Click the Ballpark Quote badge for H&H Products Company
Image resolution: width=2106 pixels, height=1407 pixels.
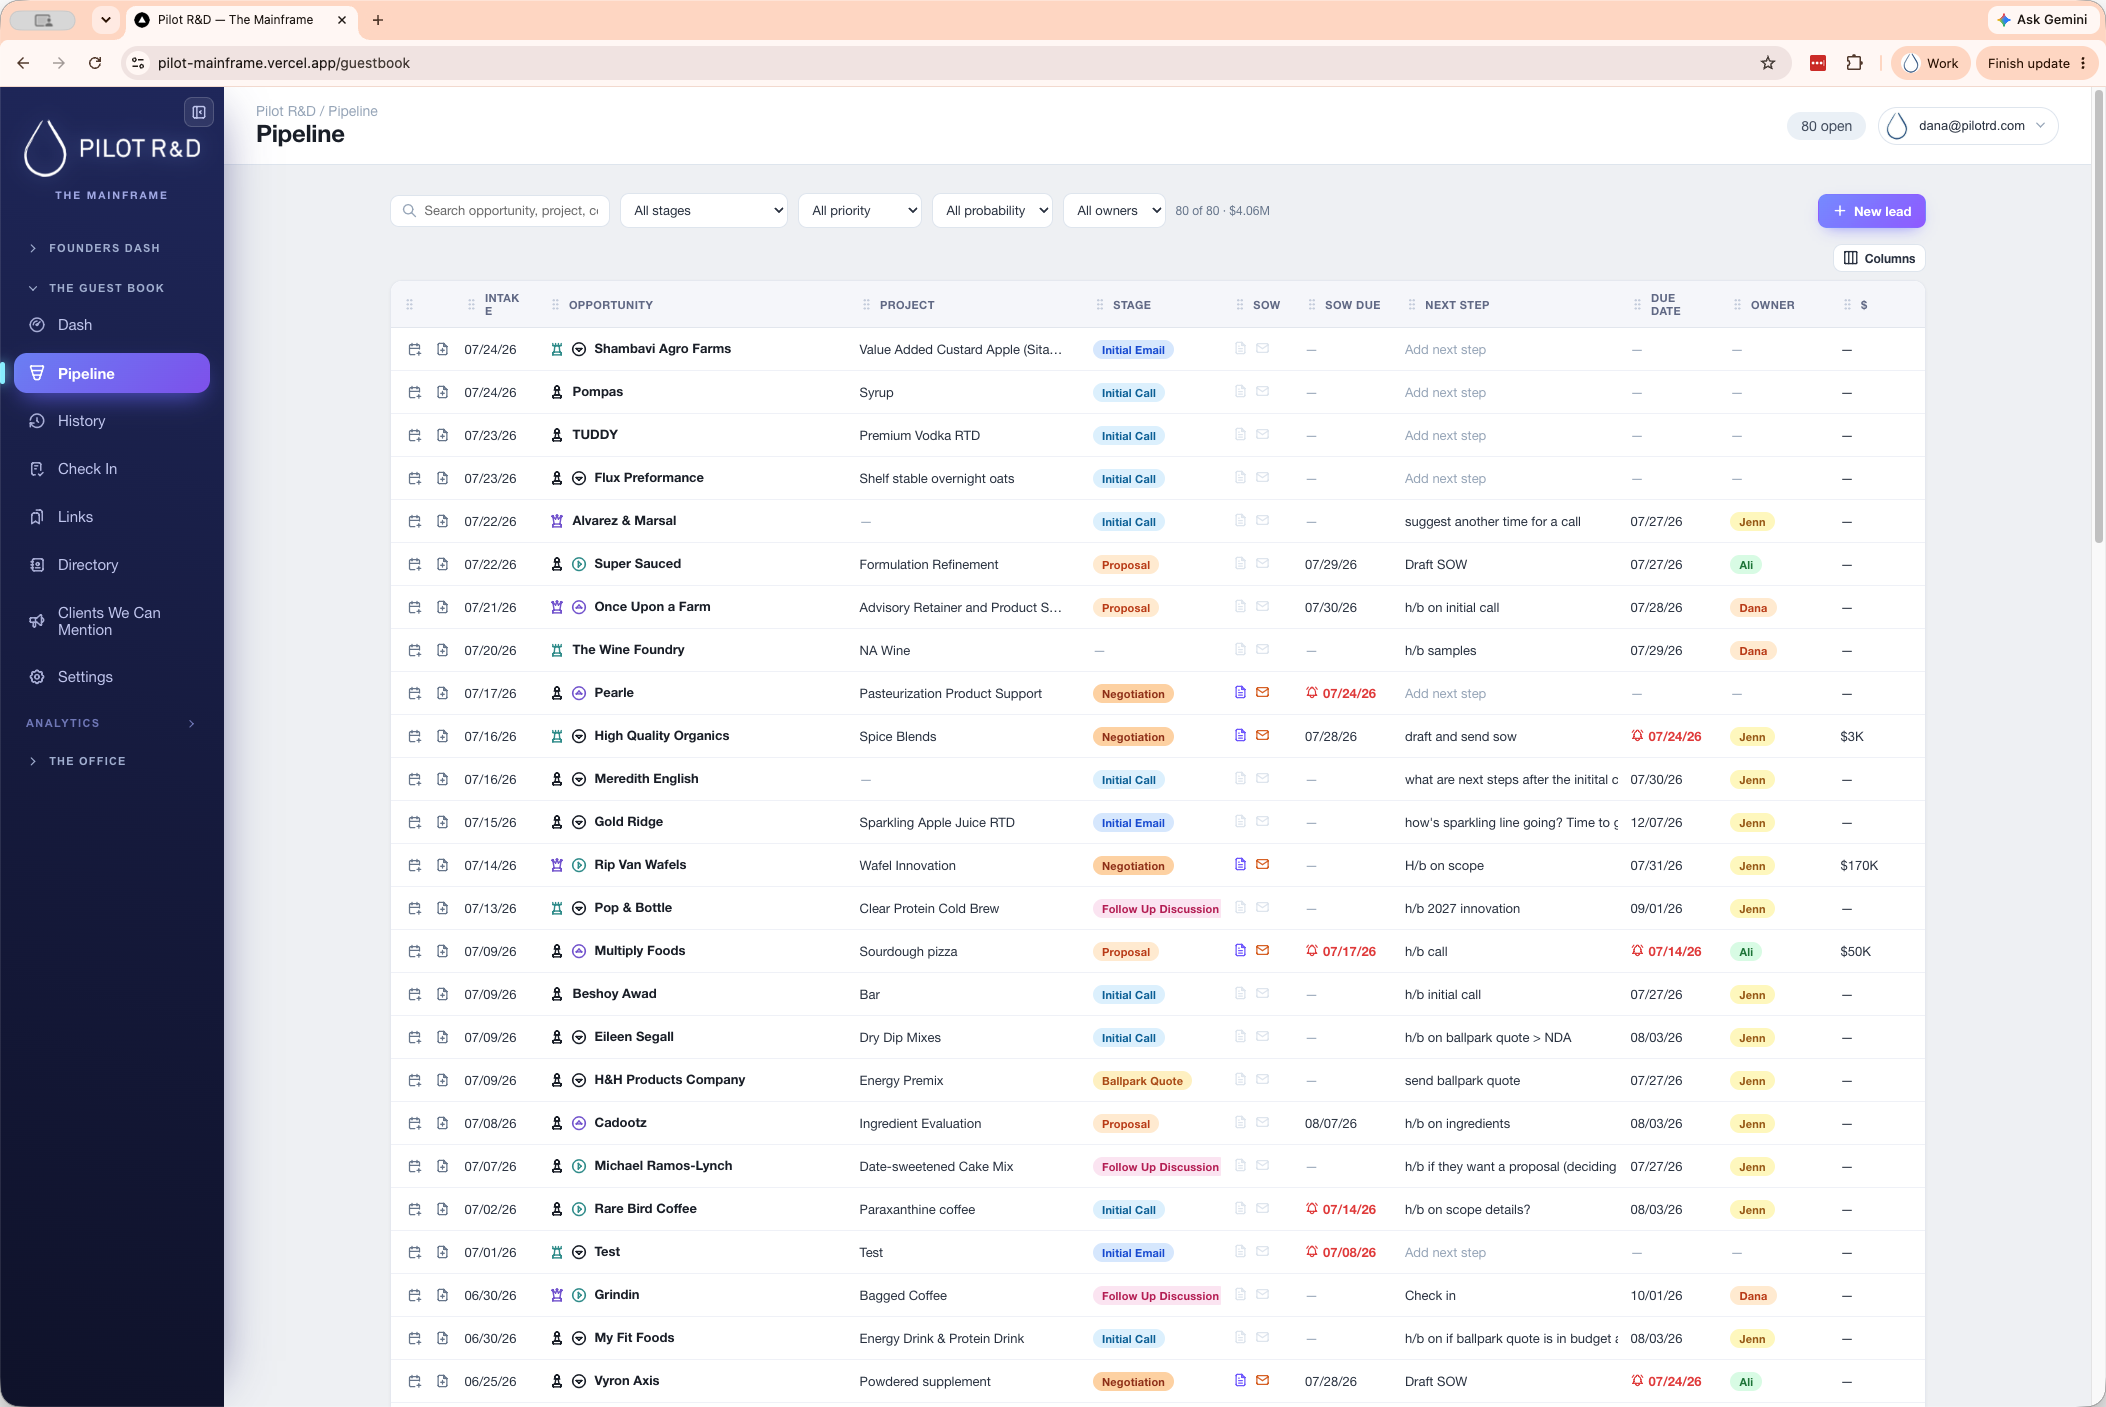(1142, 1081)
